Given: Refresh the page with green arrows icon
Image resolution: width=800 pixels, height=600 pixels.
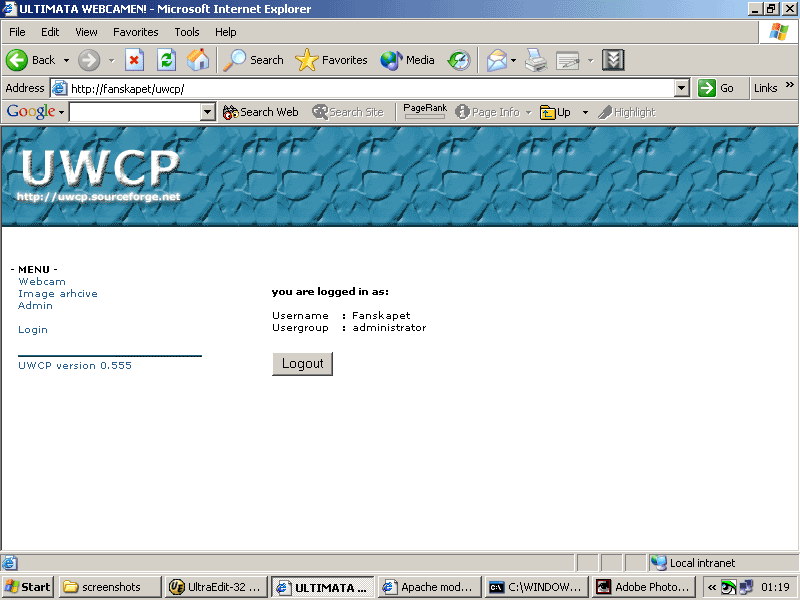Looking at the screenshot, I should click(166, 60).
